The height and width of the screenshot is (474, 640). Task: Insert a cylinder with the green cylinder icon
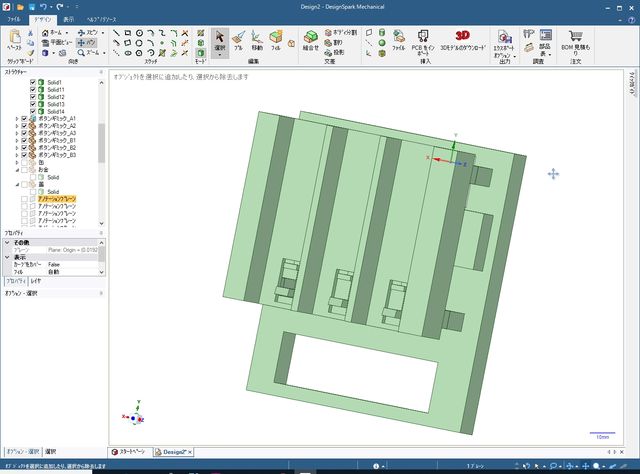click(x=382, y=33)
